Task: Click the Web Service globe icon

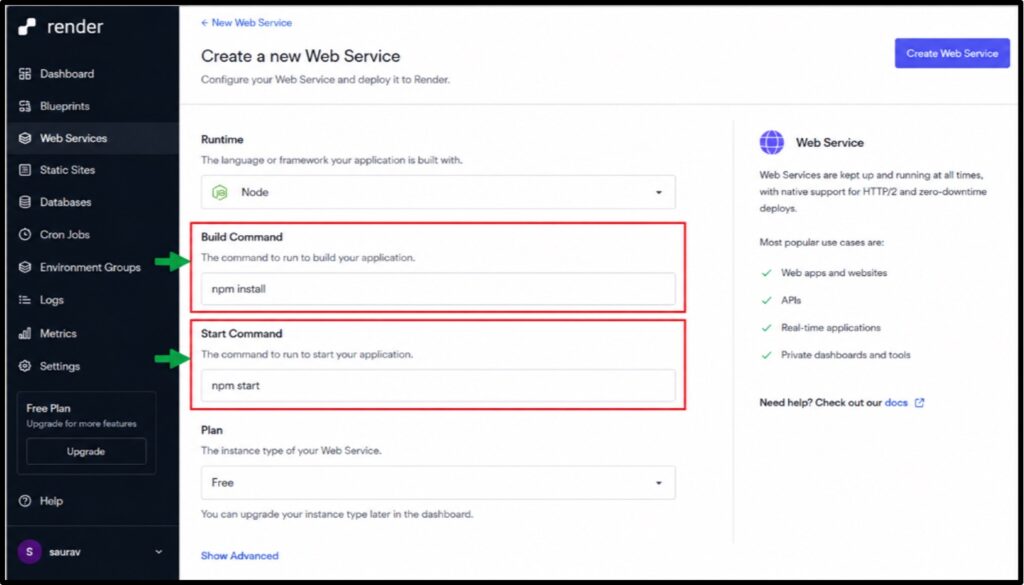Action: click(x=771, y=142)
